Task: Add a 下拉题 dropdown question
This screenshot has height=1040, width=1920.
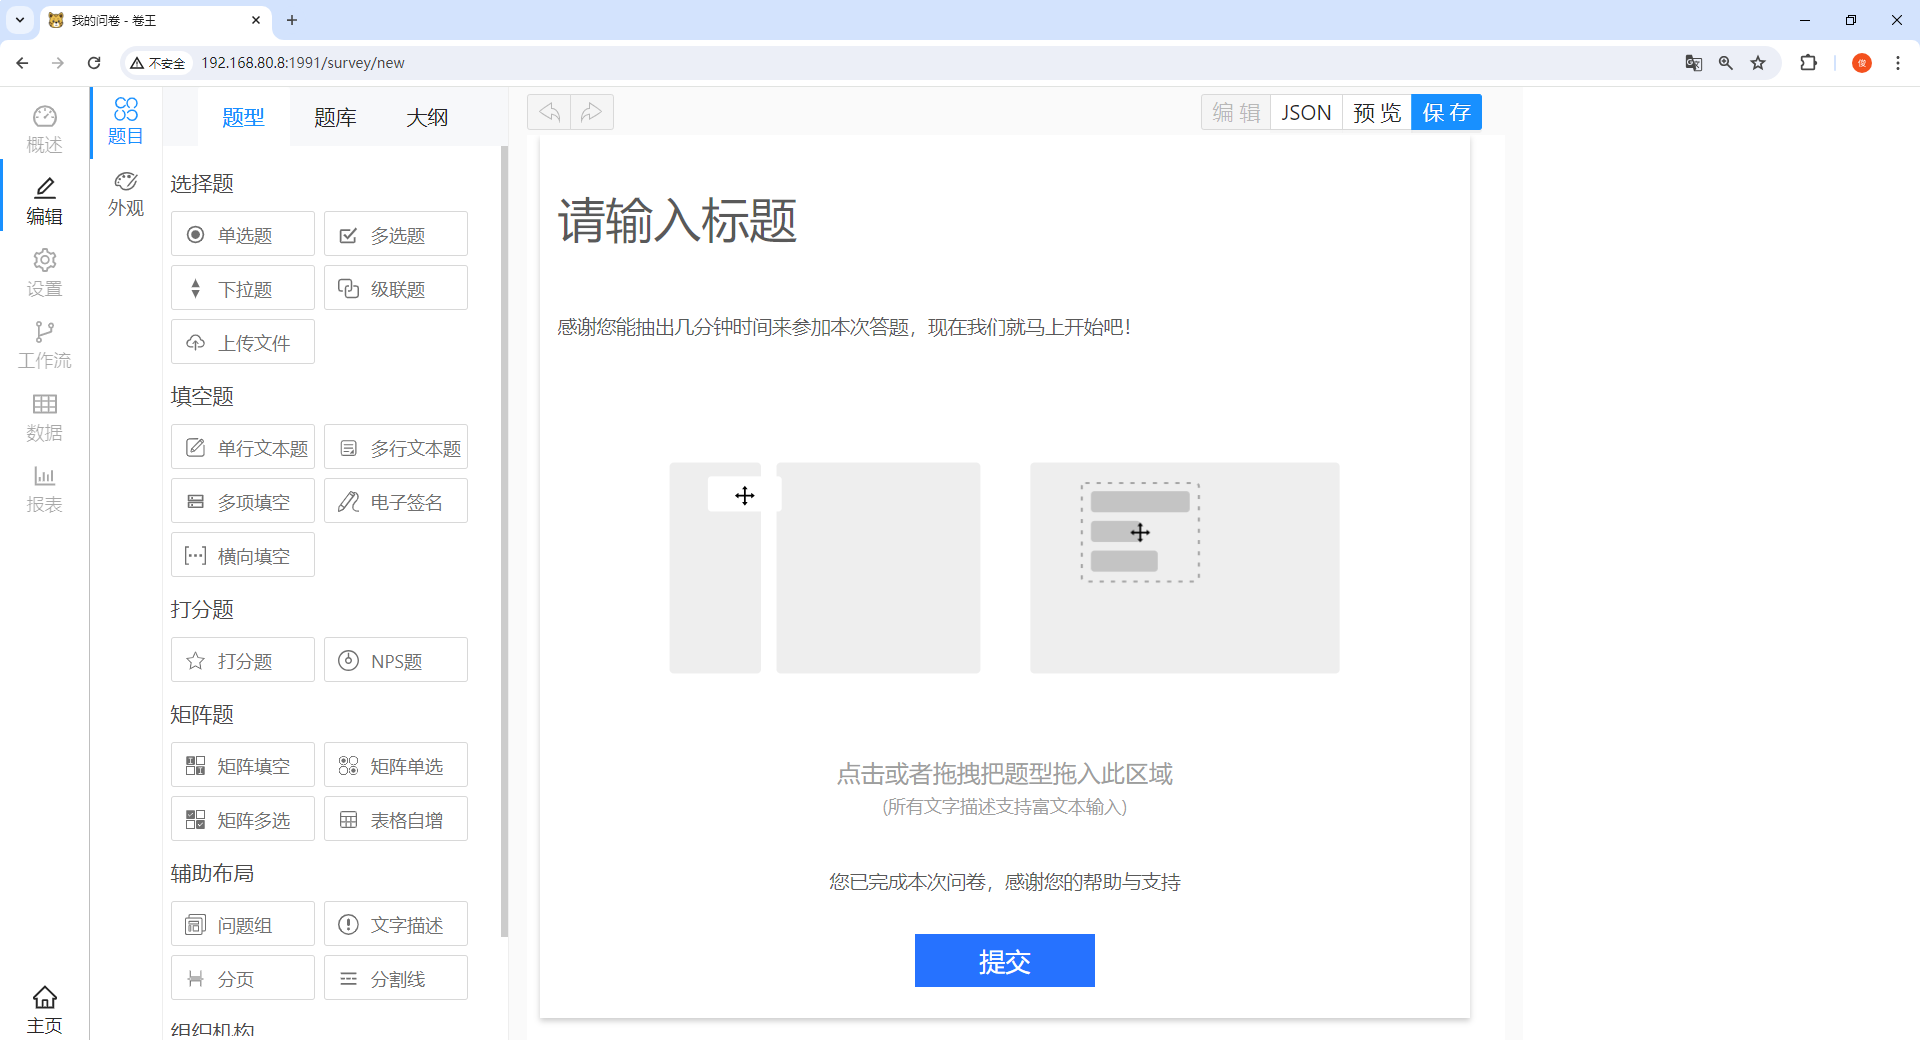Action: [243, 288]
